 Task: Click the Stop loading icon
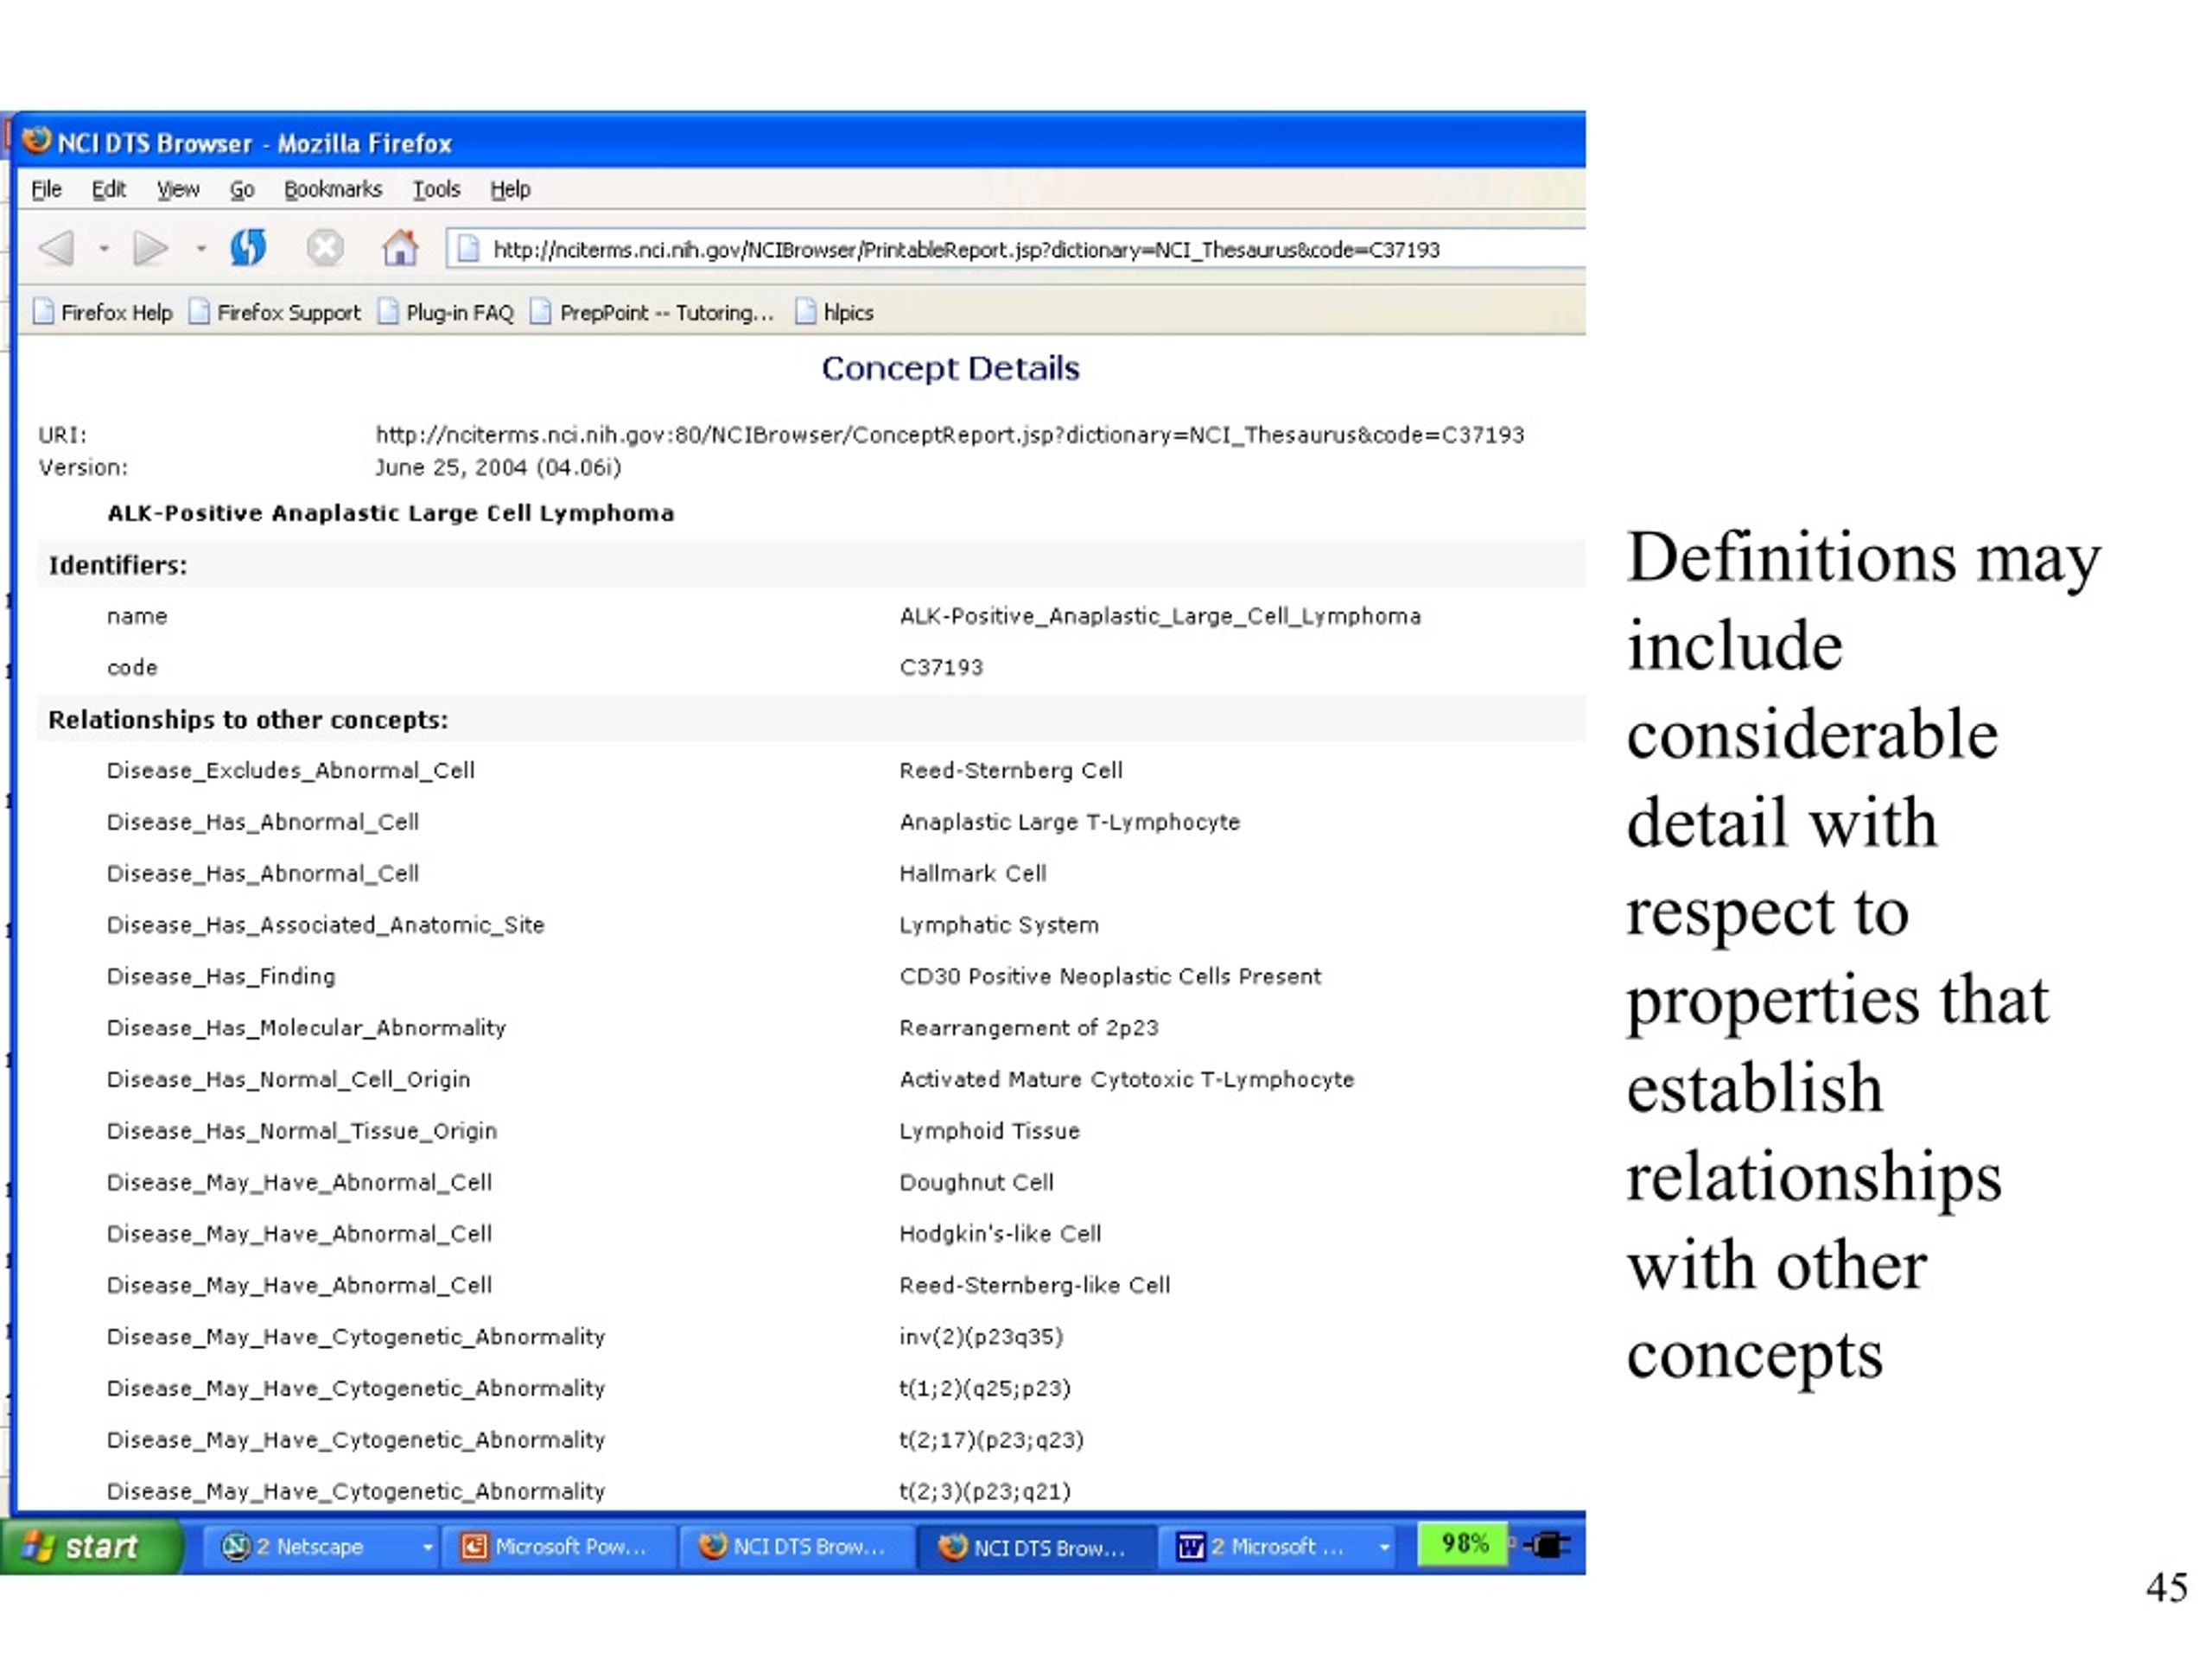pyautogui.click(x=325, y=247)
